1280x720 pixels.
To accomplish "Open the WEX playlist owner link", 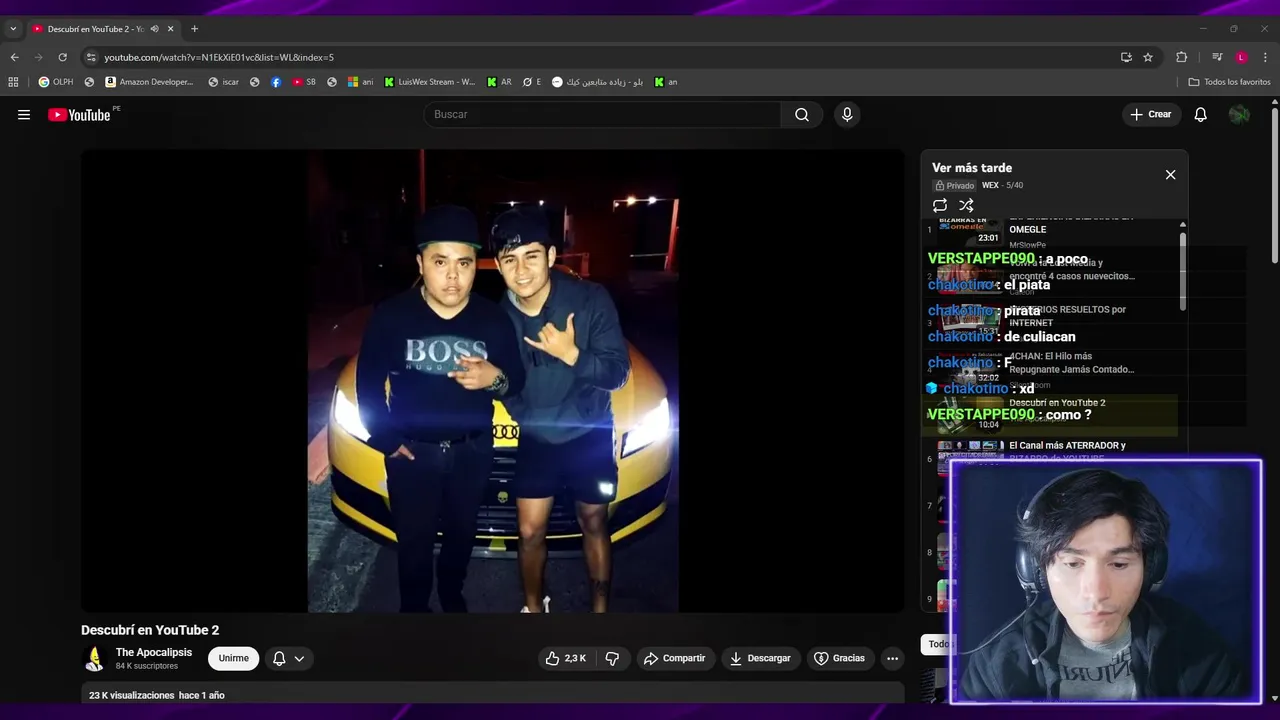I will point(990,185).
